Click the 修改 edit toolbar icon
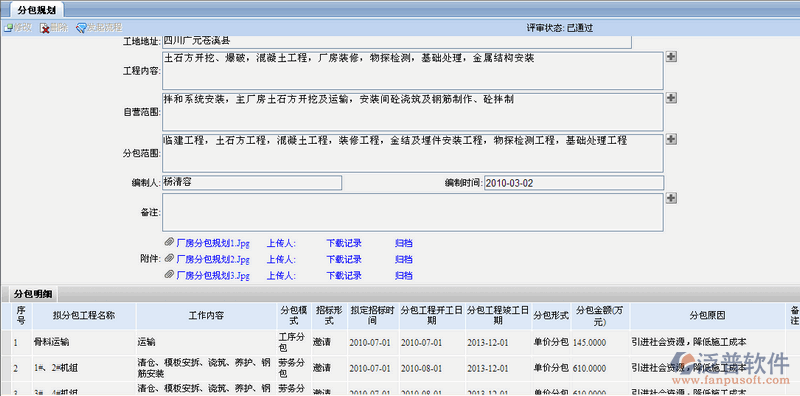This screenshot has height=396, width=800. point(9,28)
